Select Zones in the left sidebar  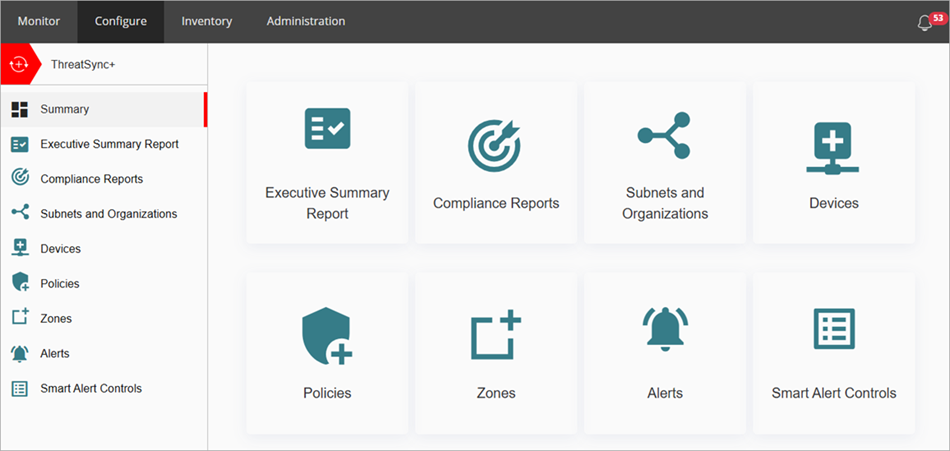tap(56, 318)
